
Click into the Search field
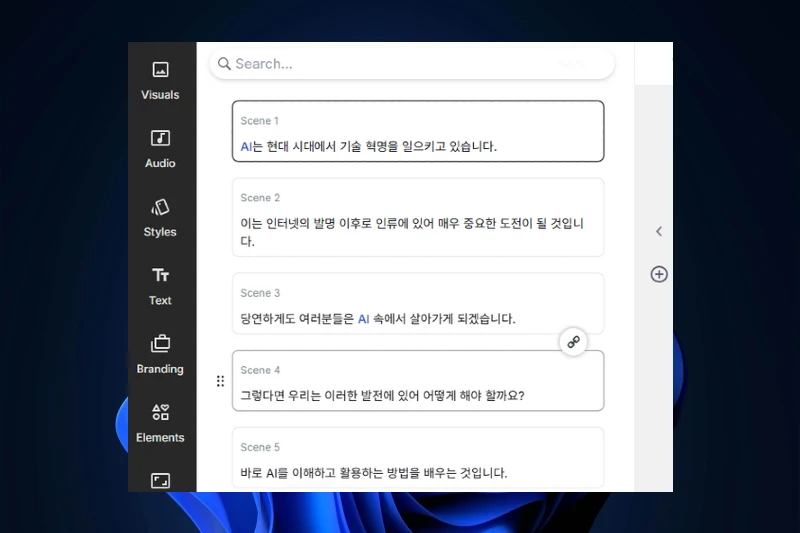point(412,64)
